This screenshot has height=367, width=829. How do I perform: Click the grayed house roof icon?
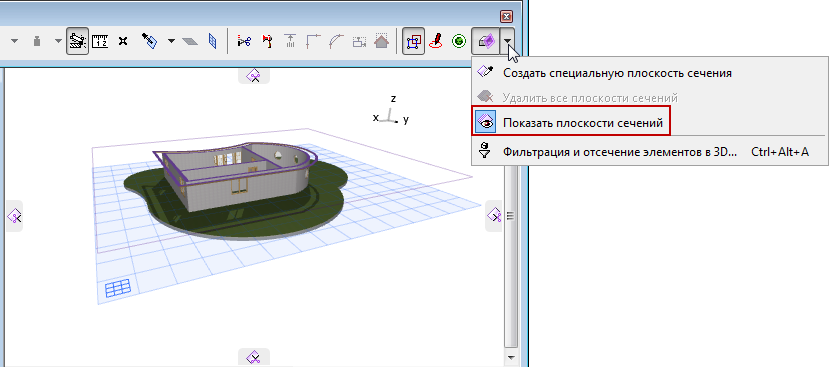382,41
